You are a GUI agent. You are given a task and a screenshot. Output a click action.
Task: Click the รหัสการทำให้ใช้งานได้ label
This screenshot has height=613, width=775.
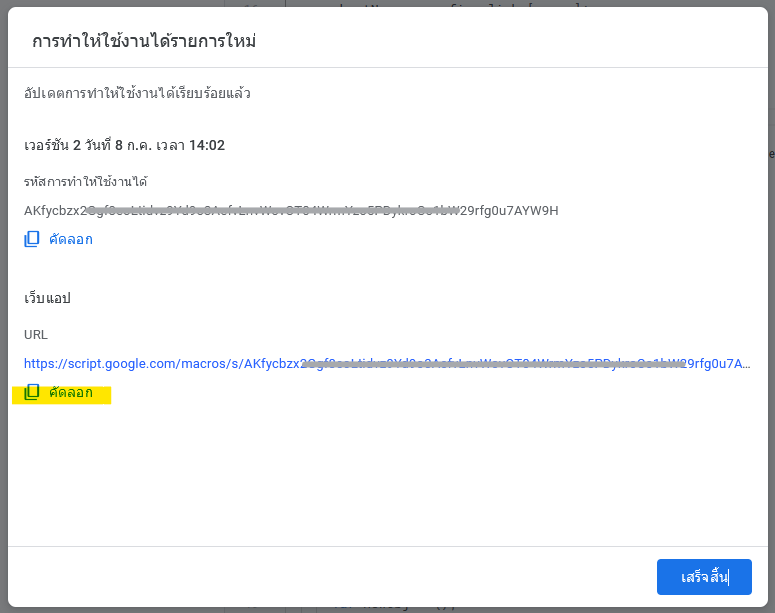point(86,181)
